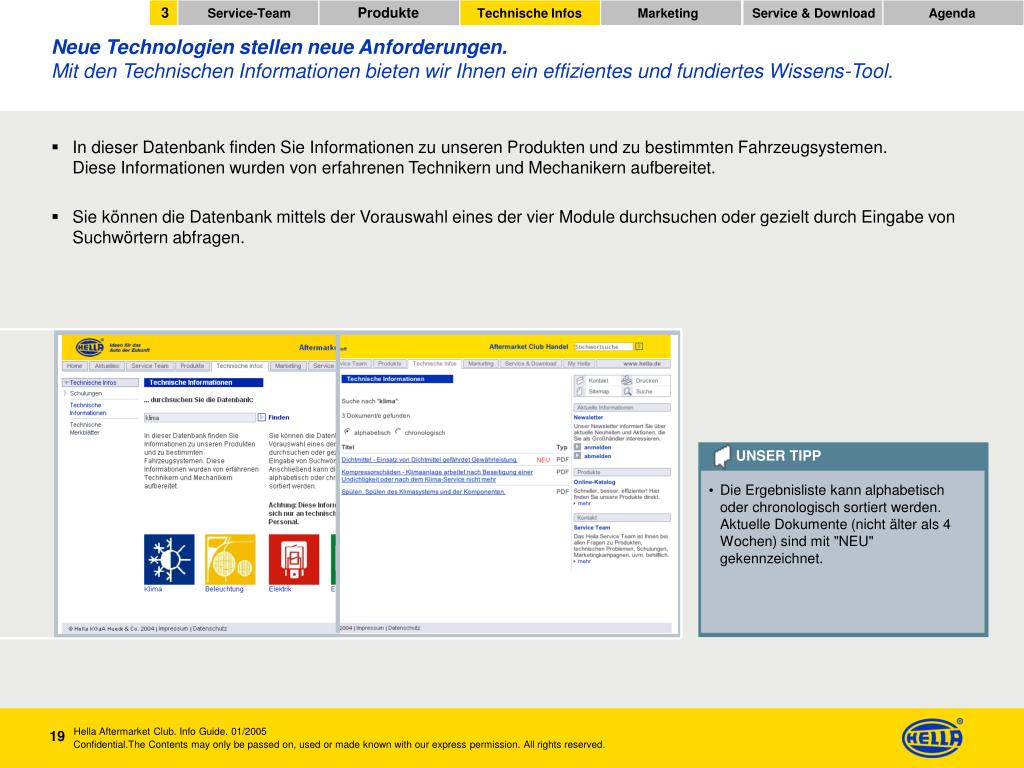The height and width of the screenshot is (768, 1024).
Task: Click PDF in the Kompressorschäden row
Action: [562, 472]
